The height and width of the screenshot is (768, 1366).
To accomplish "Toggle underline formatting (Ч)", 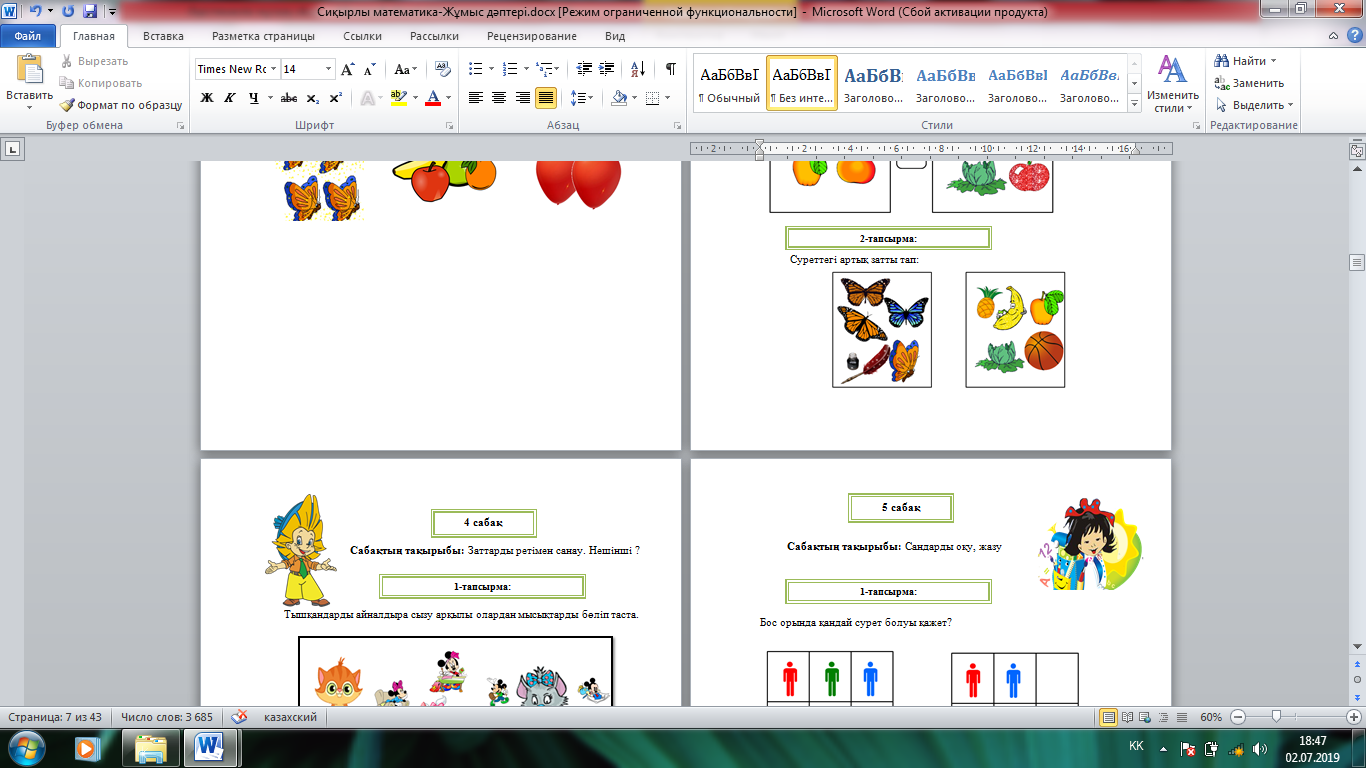I will tap(255, 98).
